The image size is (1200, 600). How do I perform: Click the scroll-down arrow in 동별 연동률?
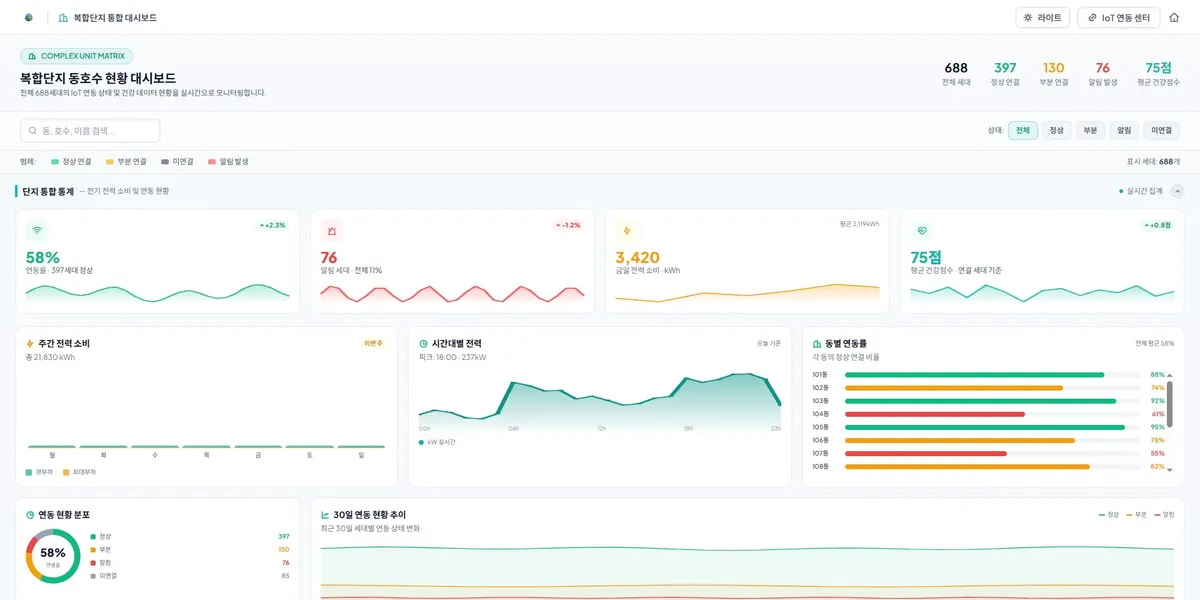click(1169, 467)
